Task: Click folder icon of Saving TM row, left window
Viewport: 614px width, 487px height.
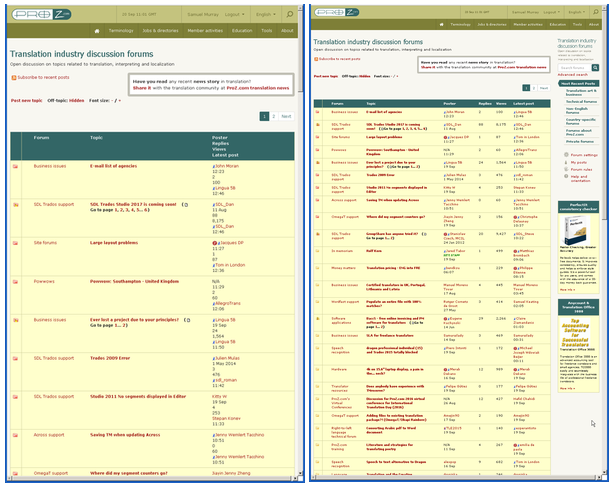Action: tap(16, 435)
